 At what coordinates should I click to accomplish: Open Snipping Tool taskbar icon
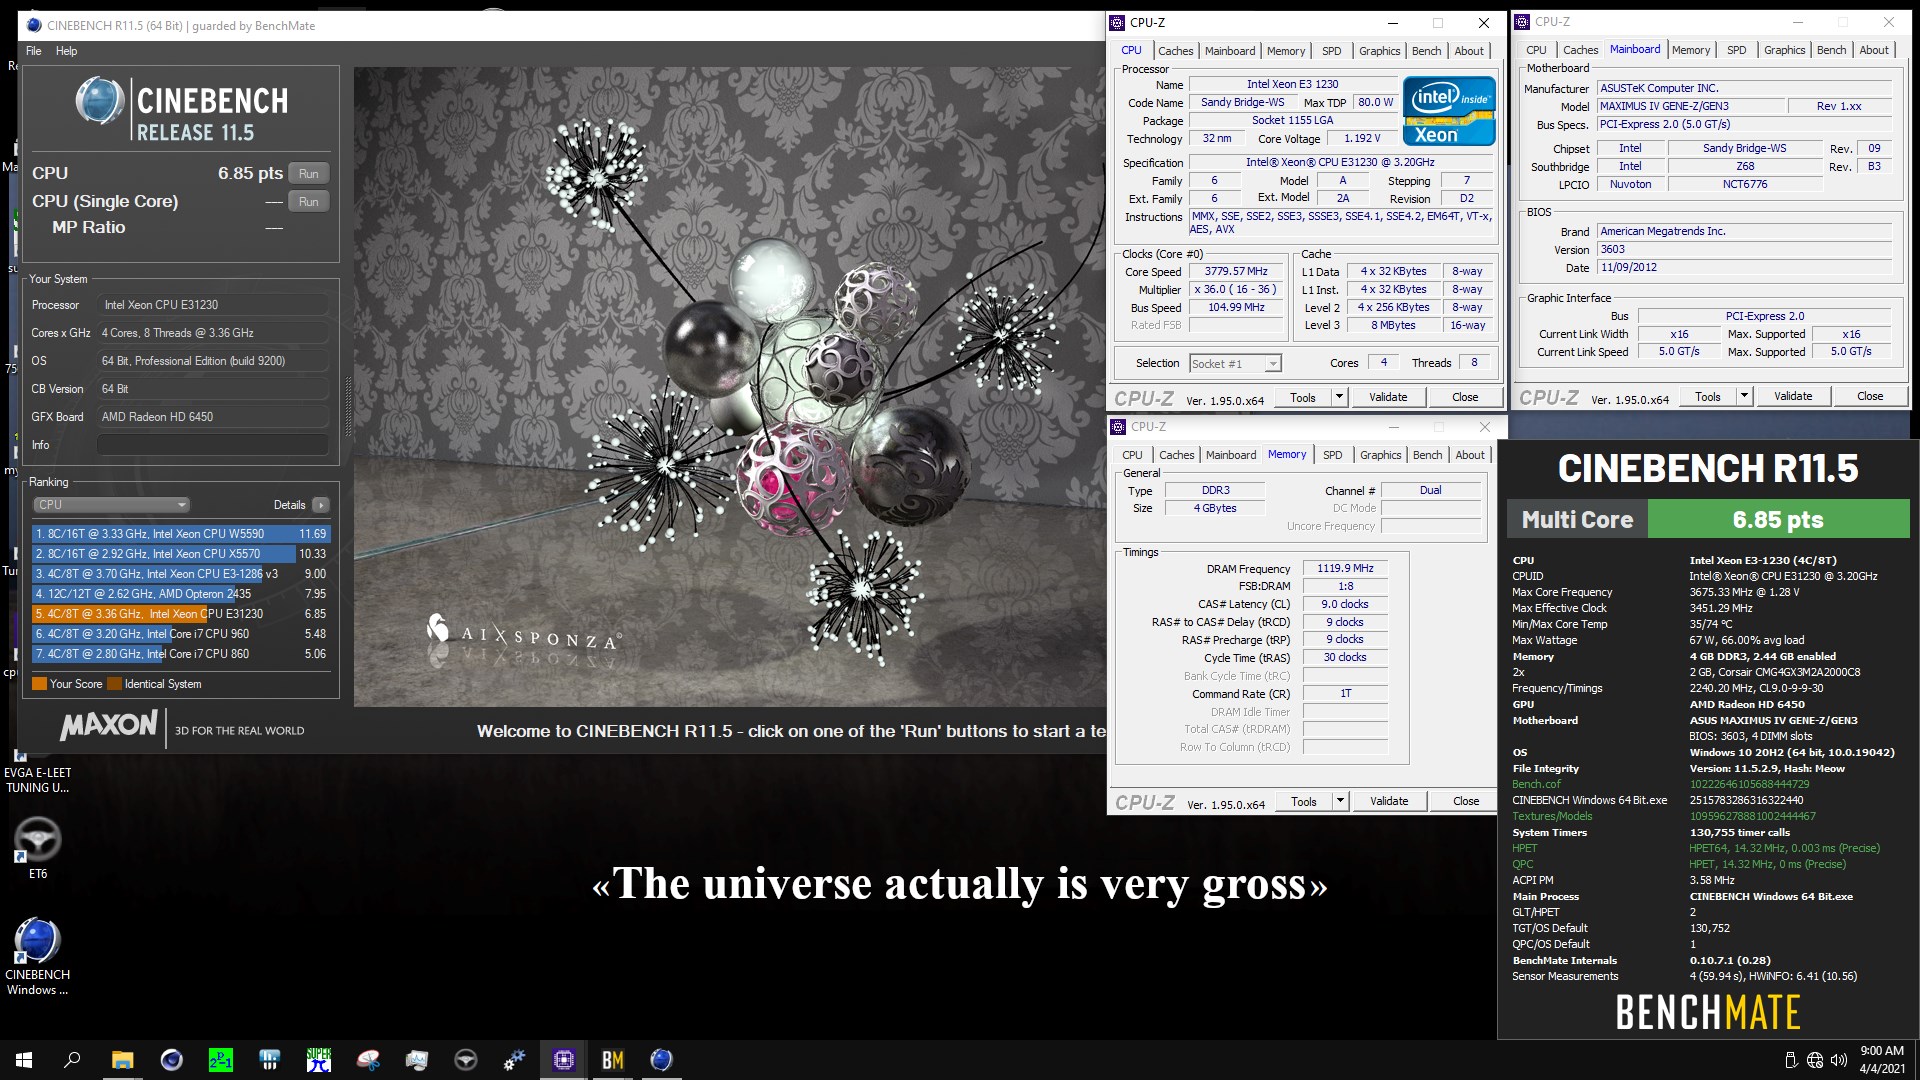pos(368,1060)
